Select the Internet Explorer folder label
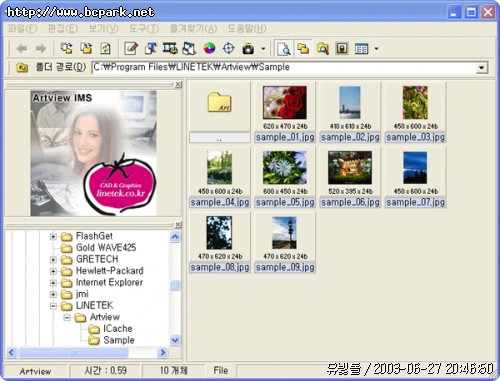The width and height of the screenshot is (500, 381). point(109,282)
